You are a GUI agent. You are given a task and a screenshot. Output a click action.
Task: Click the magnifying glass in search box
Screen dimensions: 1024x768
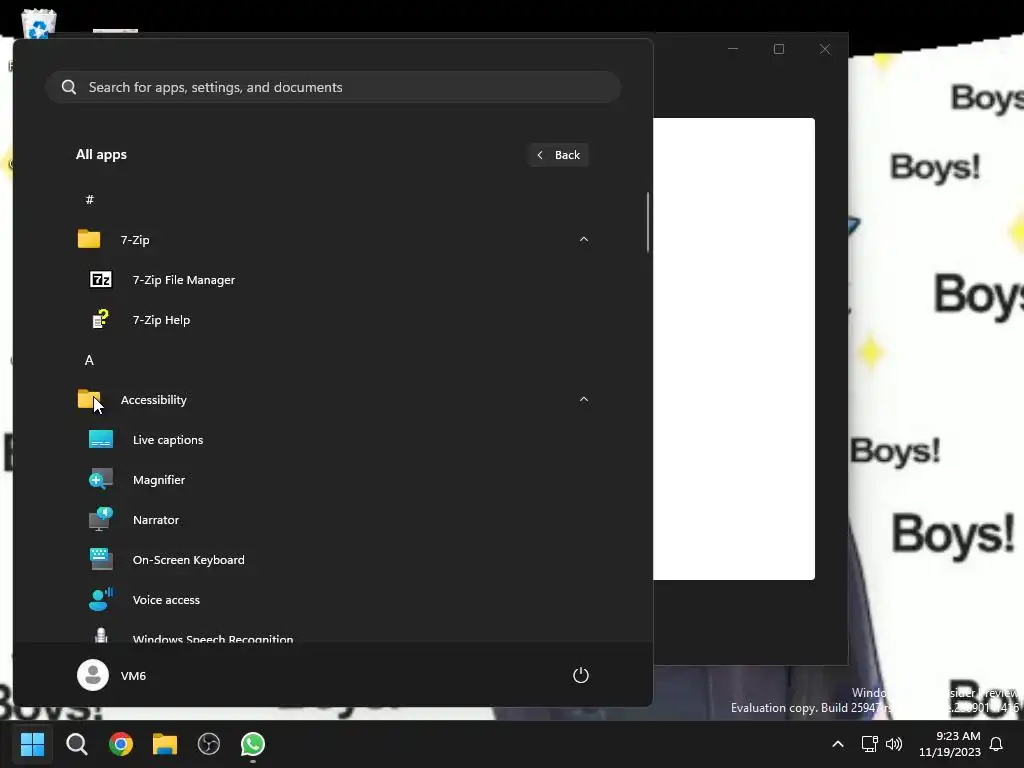tap(69, 87)
